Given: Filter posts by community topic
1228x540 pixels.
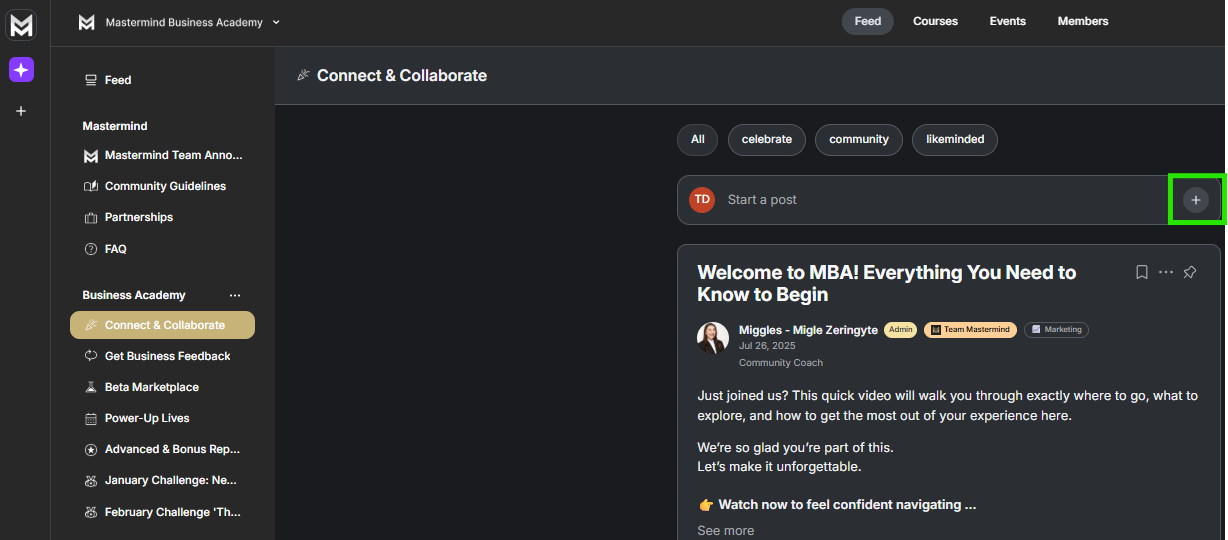Looking at the screenshot, I should (x=859, y=139).
